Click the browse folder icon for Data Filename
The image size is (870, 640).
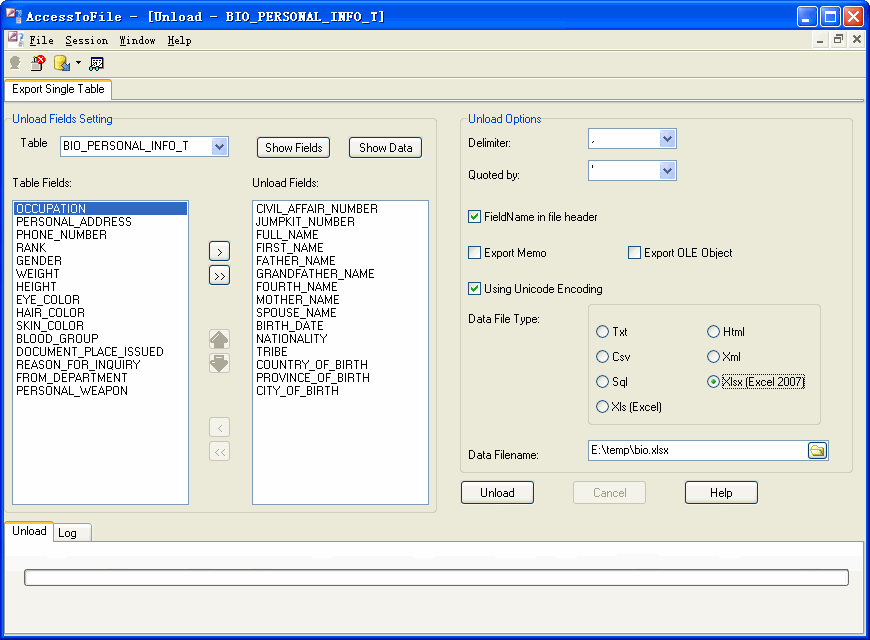817,450
